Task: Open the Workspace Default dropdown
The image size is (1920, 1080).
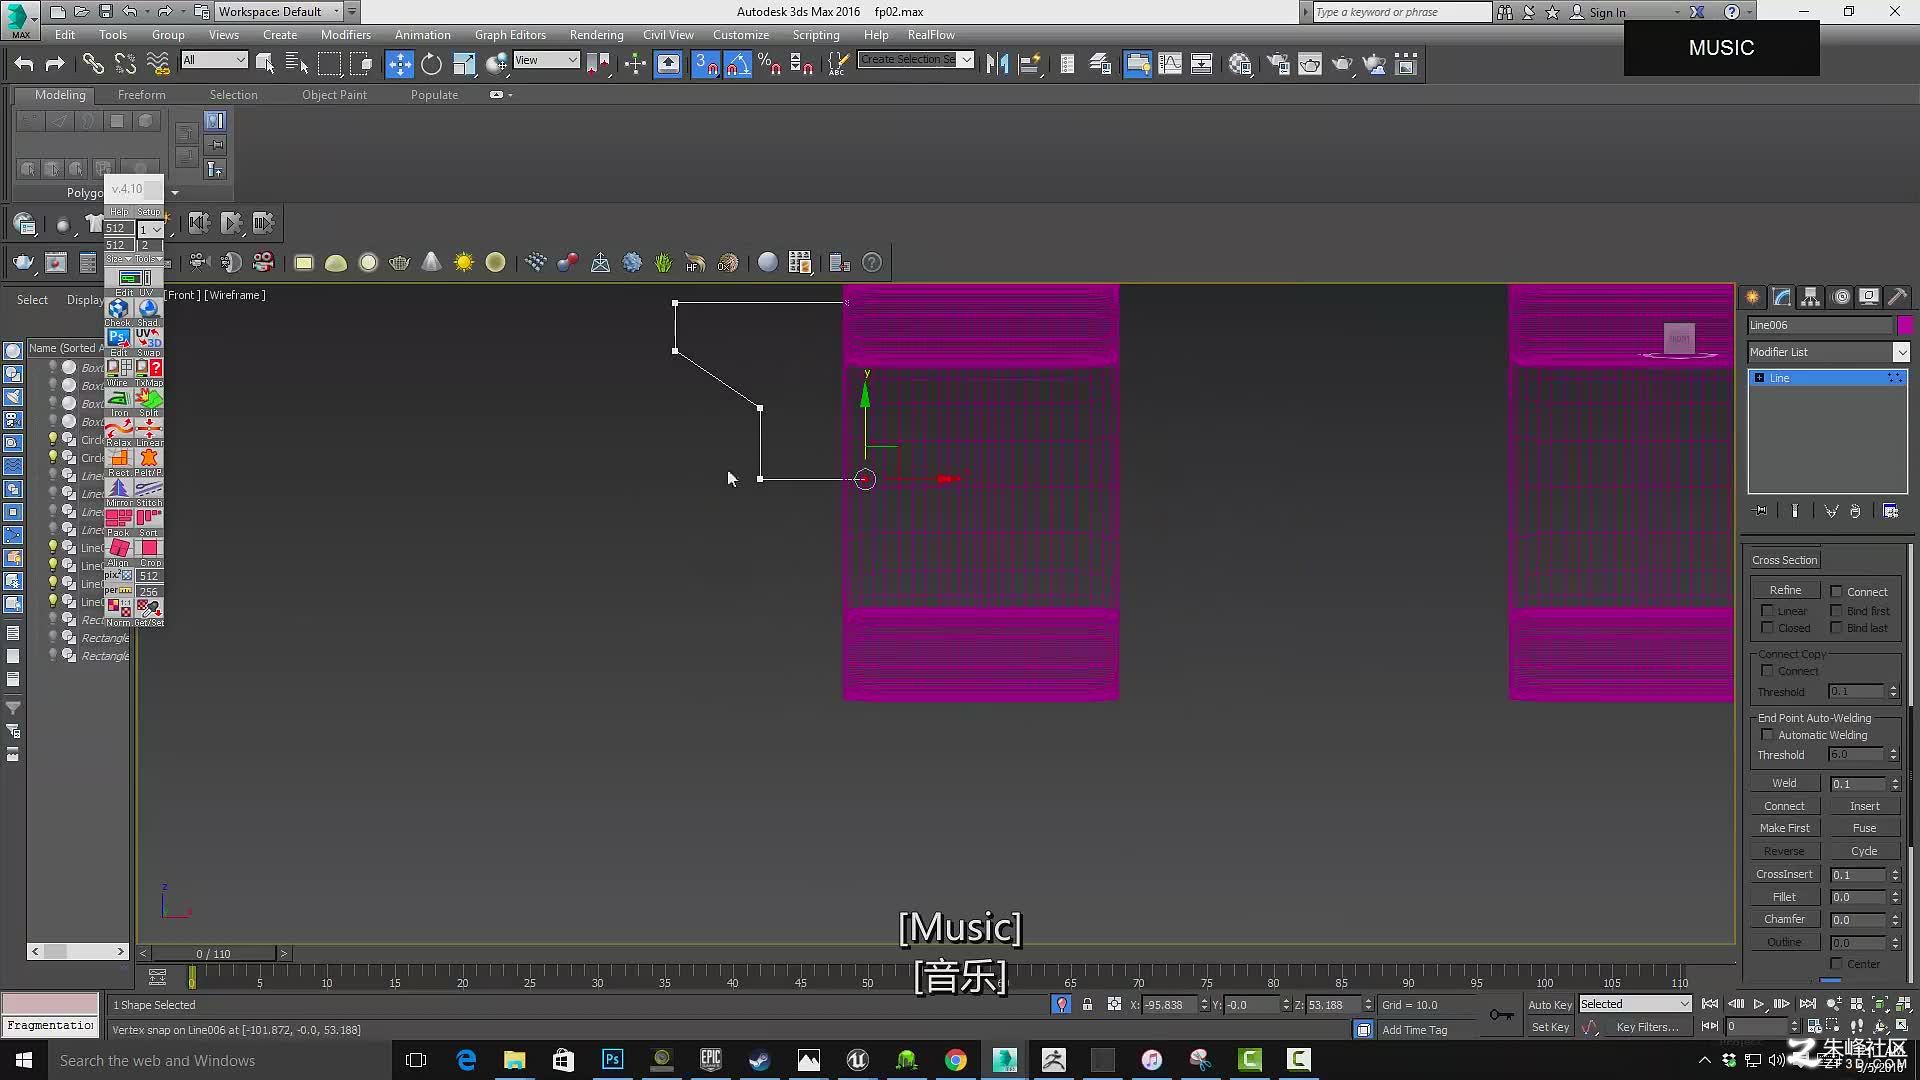Action: (278, 11)
